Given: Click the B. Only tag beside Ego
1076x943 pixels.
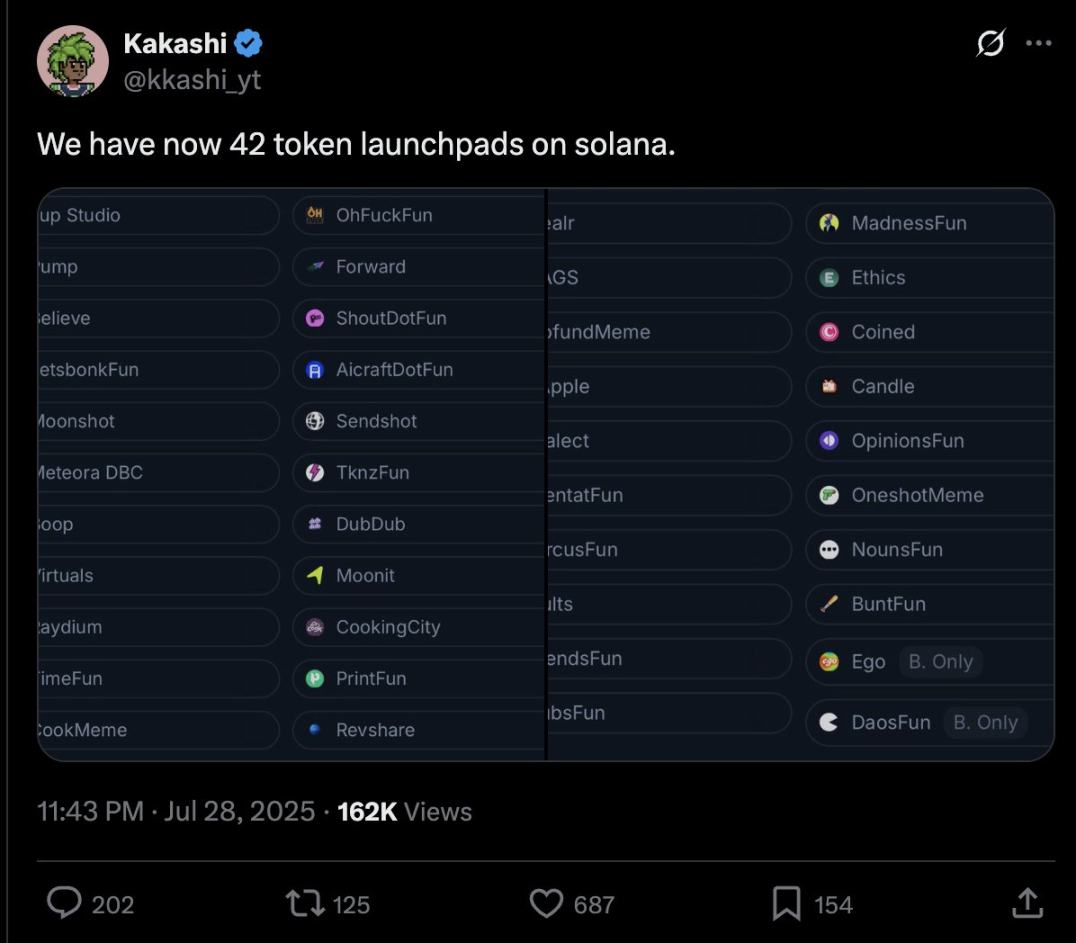Looking at the screenshot, I should [x=940, y=661].
